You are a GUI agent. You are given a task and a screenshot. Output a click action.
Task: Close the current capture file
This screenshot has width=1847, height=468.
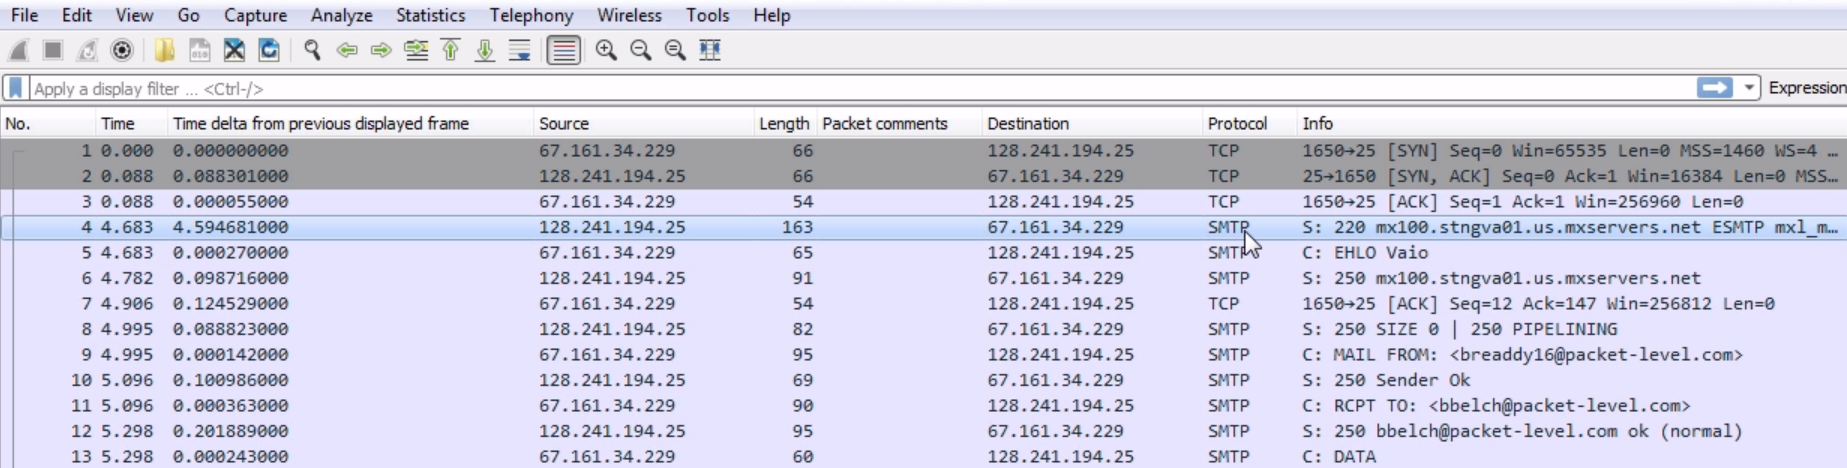point(234,50)
